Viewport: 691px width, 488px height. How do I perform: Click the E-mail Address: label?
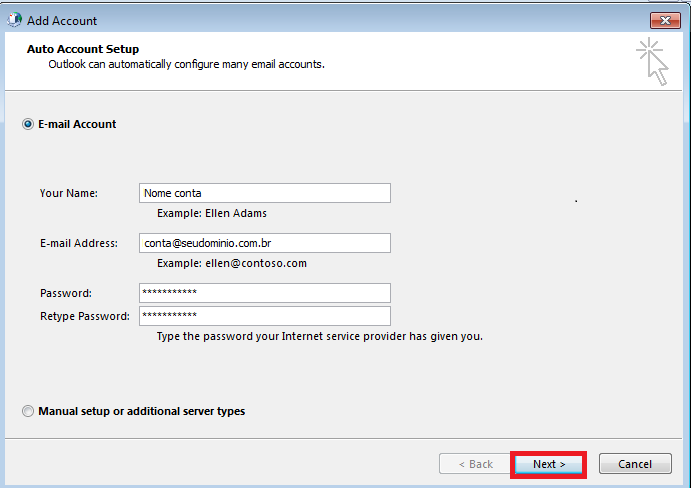click(x=79, y=243)
